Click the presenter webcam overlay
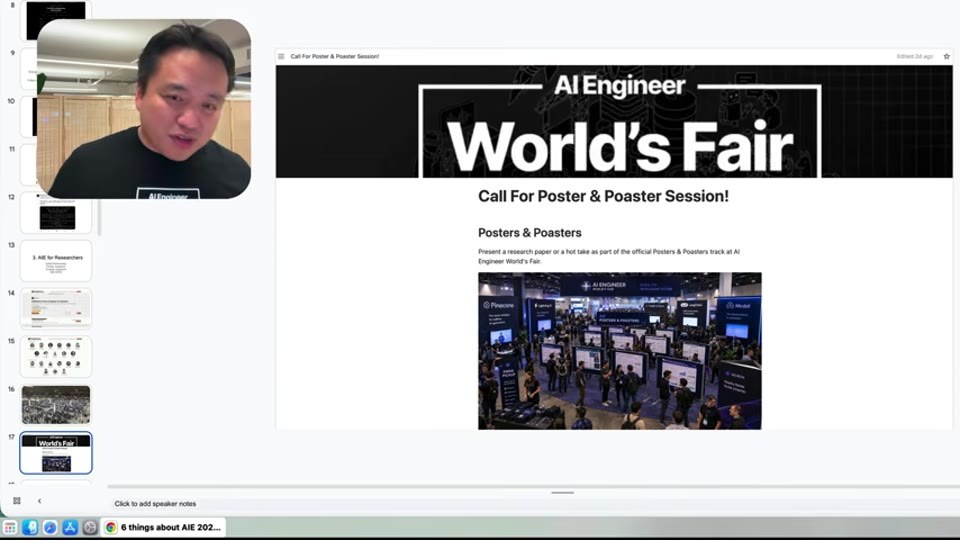The image size is (960, 540). point(144,109)
